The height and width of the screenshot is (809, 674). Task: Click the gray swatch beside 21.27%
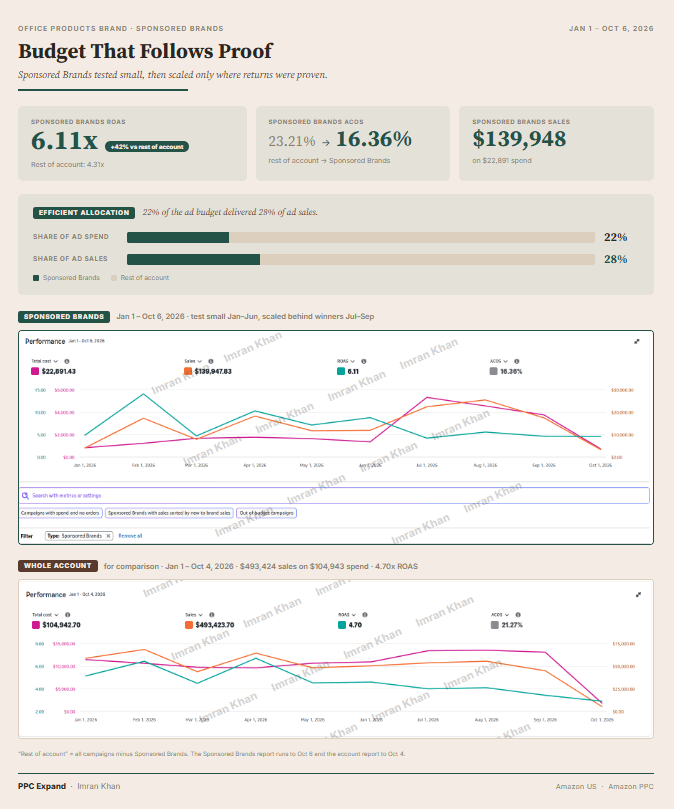click(495, 625)
